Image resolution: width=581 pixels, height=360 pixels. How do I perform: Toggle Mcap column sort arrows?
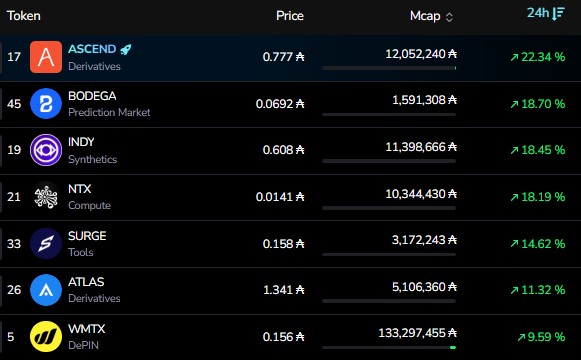click(449, 17)
